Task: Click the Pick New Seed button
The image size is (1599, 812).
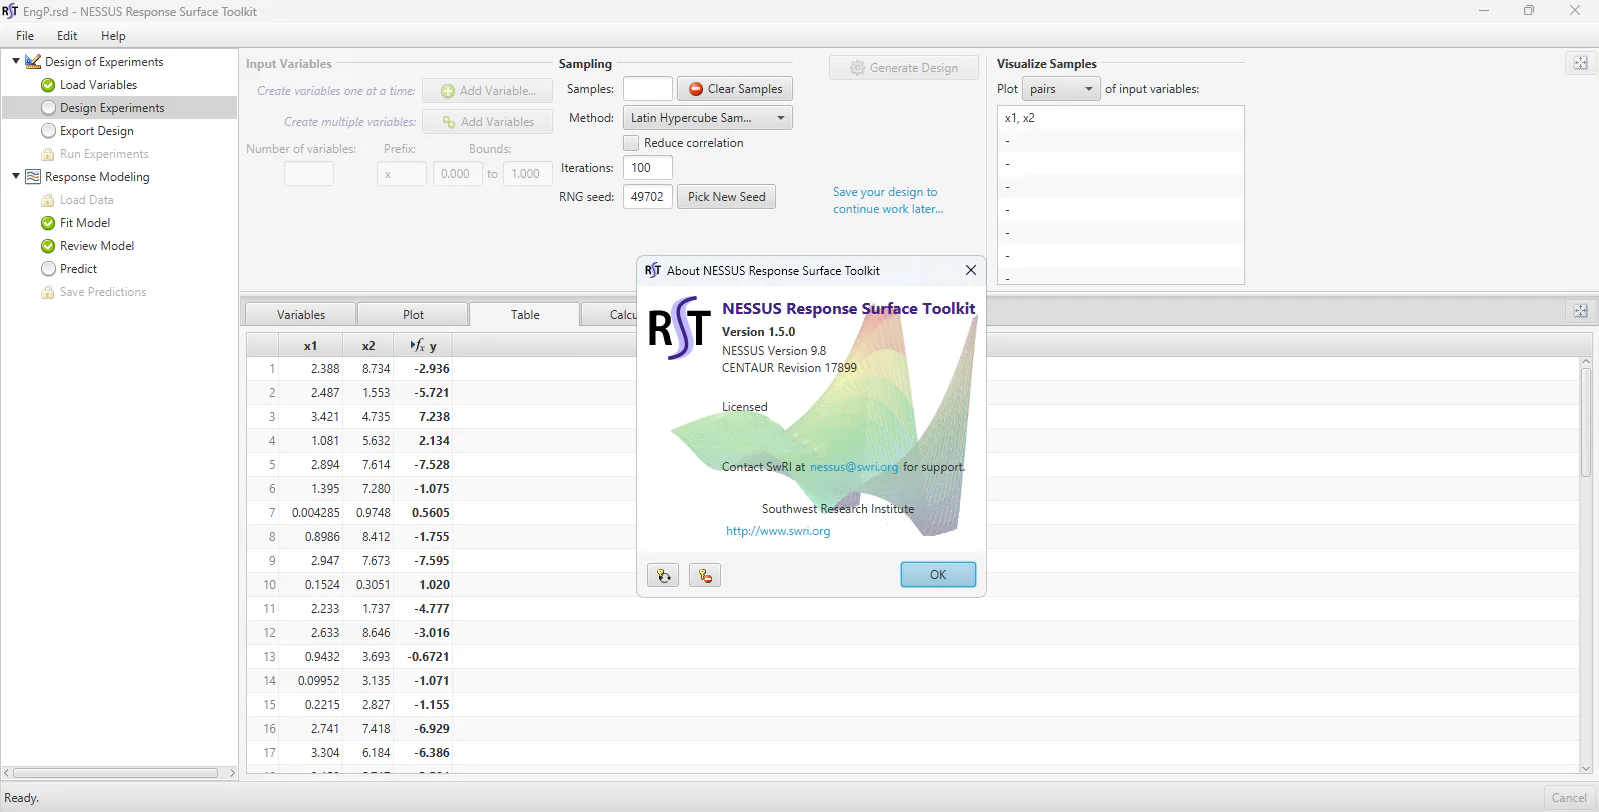Action: click(727, 197)
